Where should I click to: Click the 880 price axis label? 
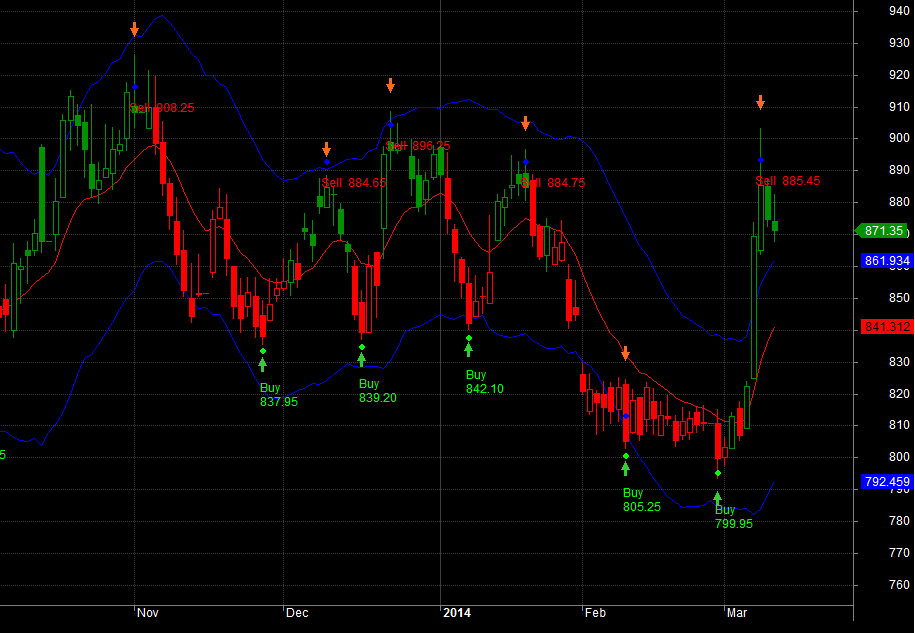point(899,202)
